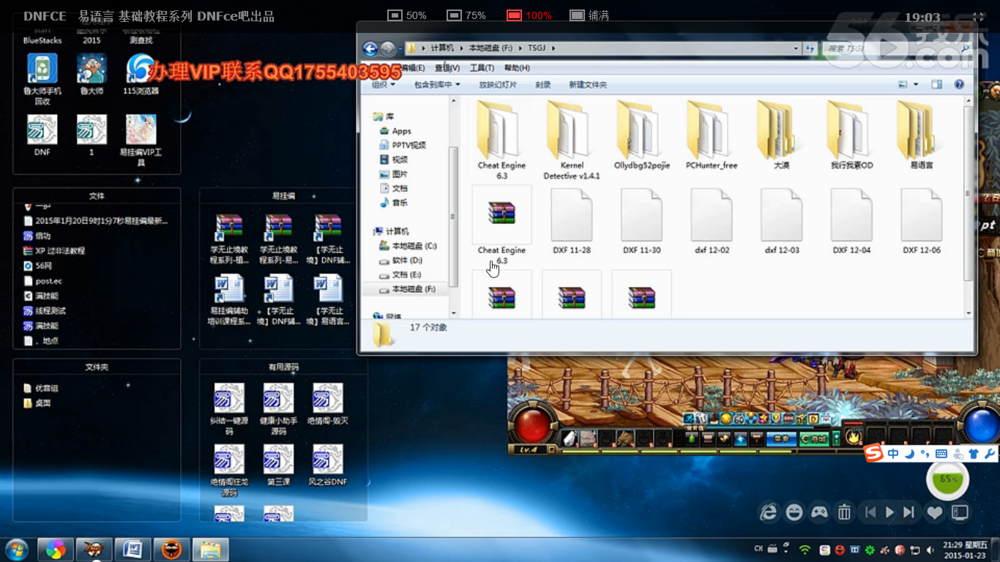Select 本地磁盘 (C:) in navigation pane
Screen dimensions: 1000x562
[x=414, y=245]
